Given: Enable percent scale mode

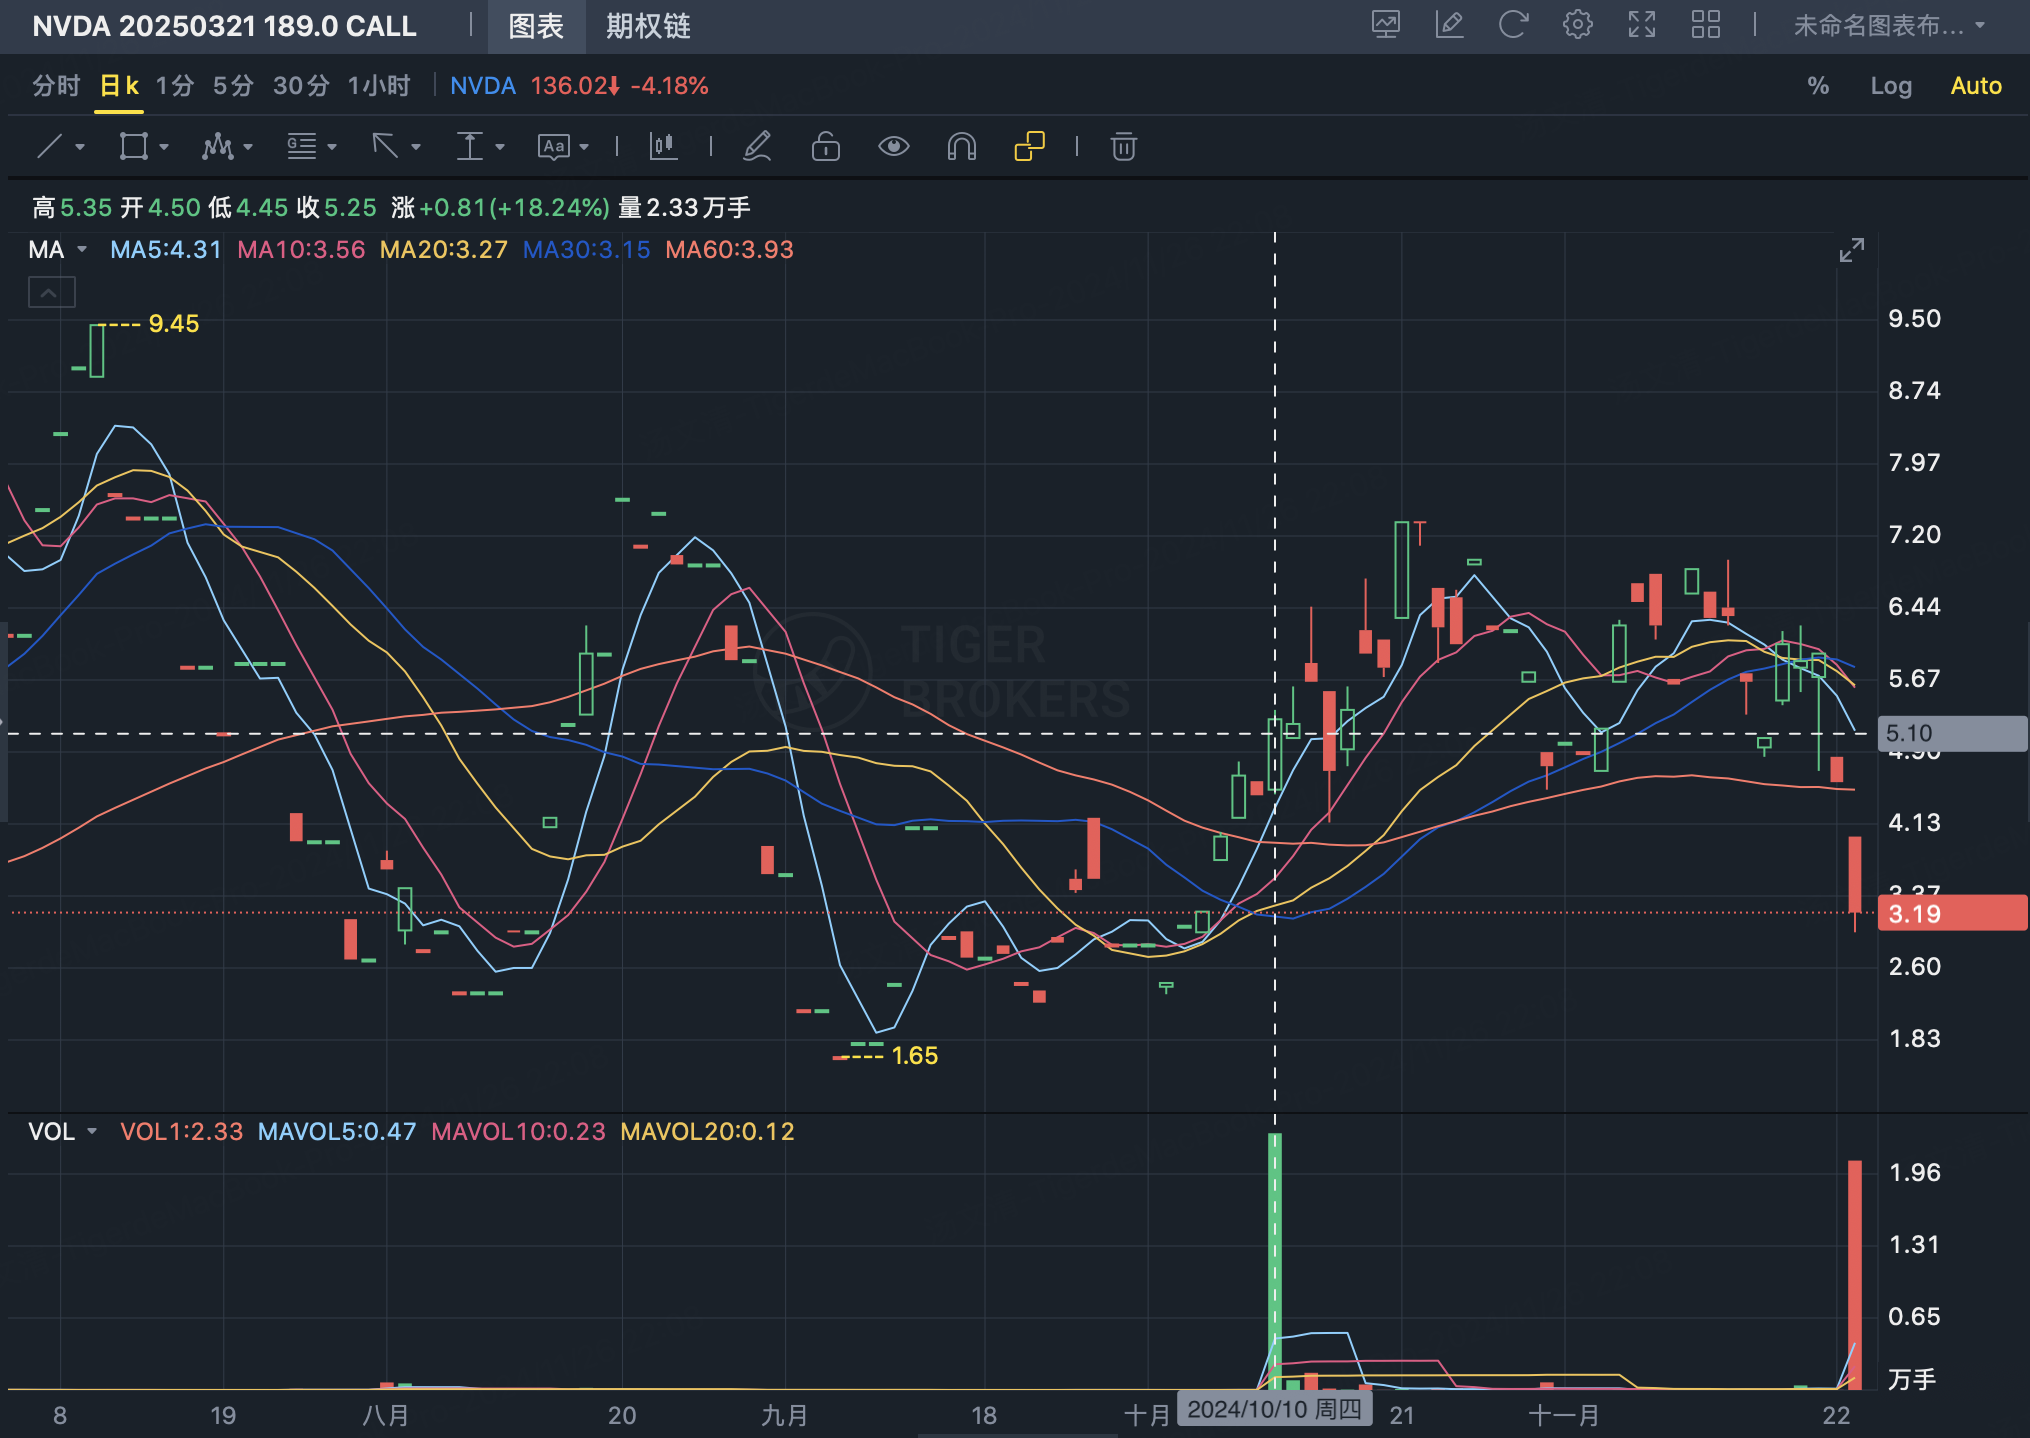Looking at the screenshot, I should pyautogui.click(x=1818, y=86).
